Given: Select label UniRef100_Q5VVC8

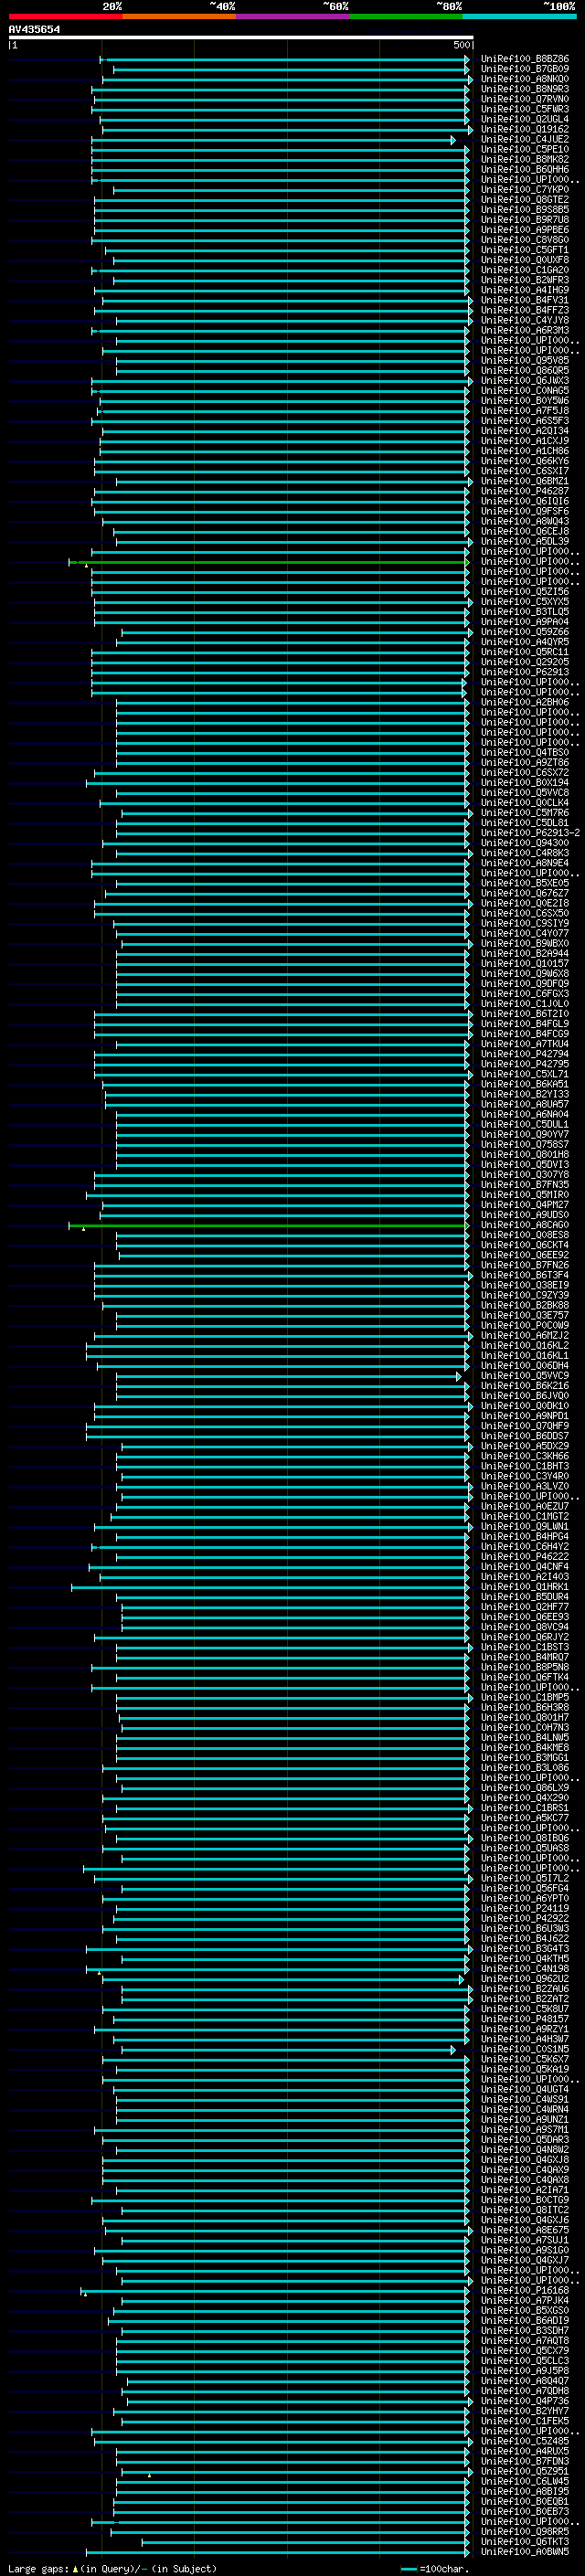Looking at the screenshot, I should click(x=525, y=792).
